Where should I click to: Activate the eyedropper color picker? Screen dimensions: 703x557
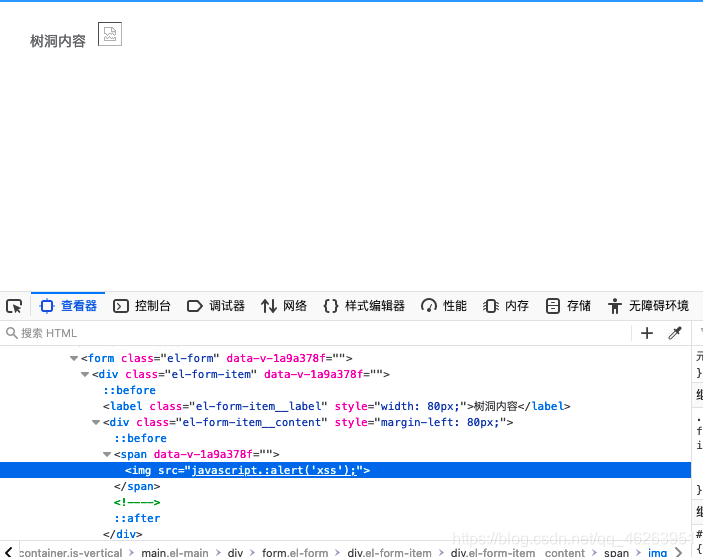click(675, 333)
